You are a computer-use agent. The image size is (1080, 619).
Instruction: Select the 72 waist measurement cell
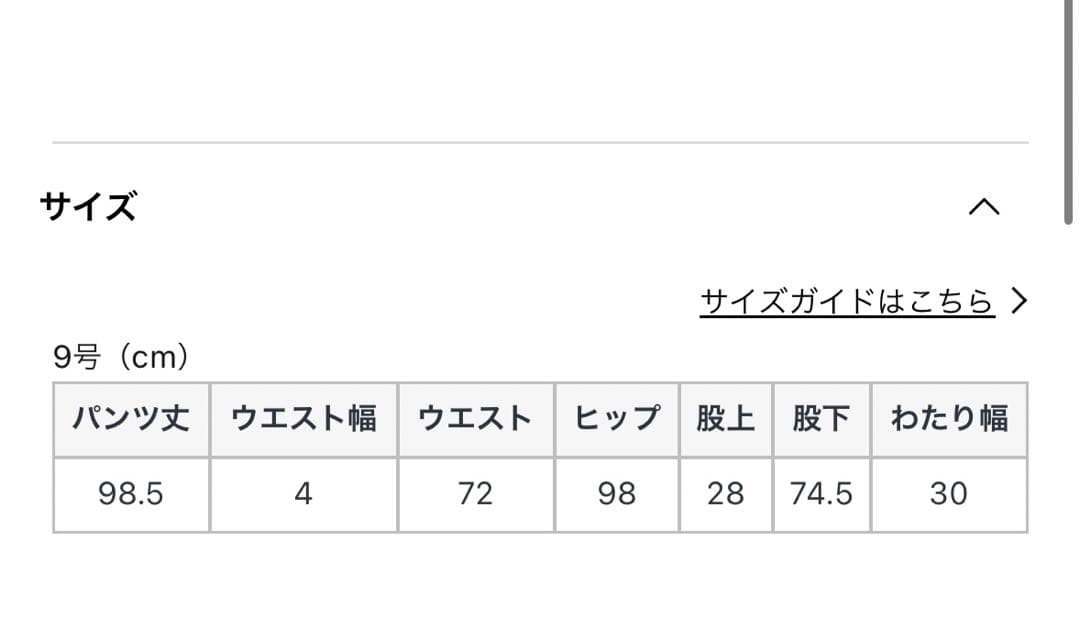pyautogui.click(x=477, y=494)
